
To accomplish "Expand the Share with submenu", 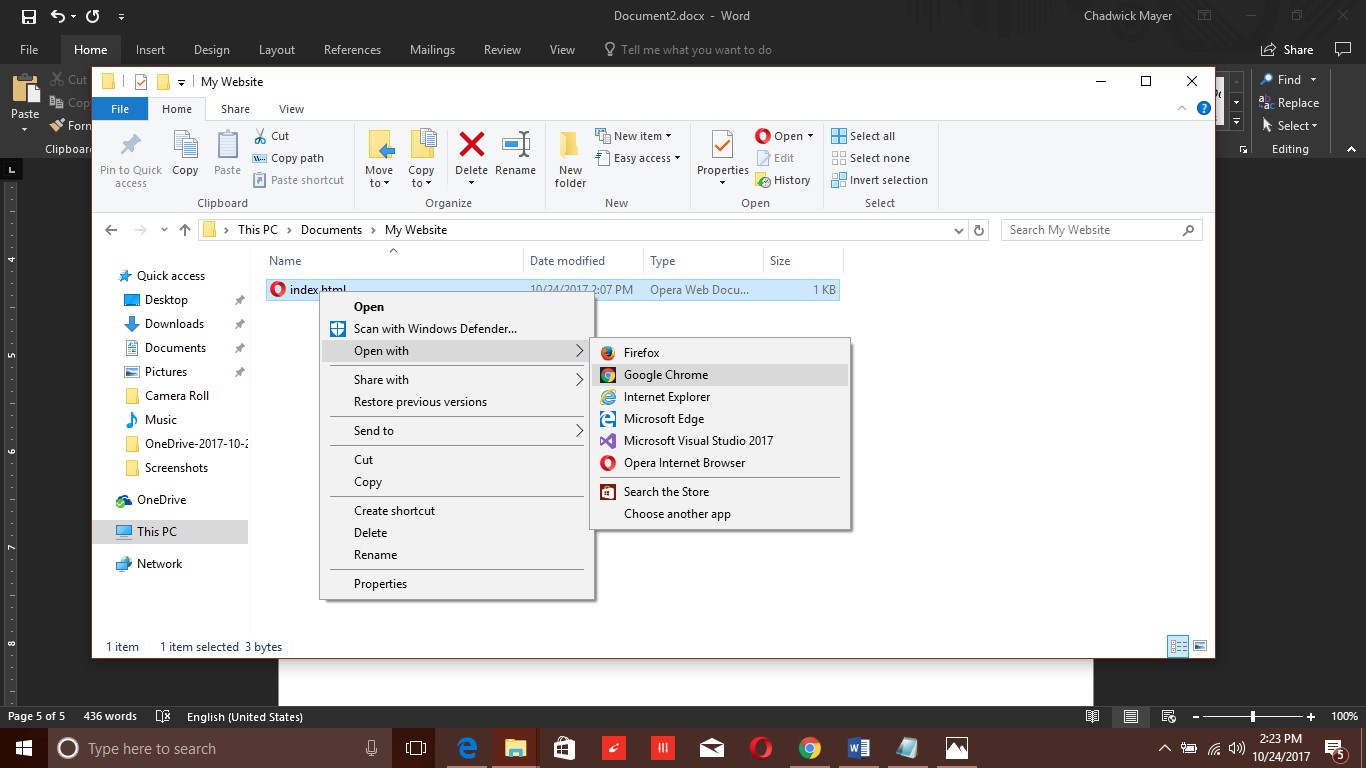I will coord(457,380).
